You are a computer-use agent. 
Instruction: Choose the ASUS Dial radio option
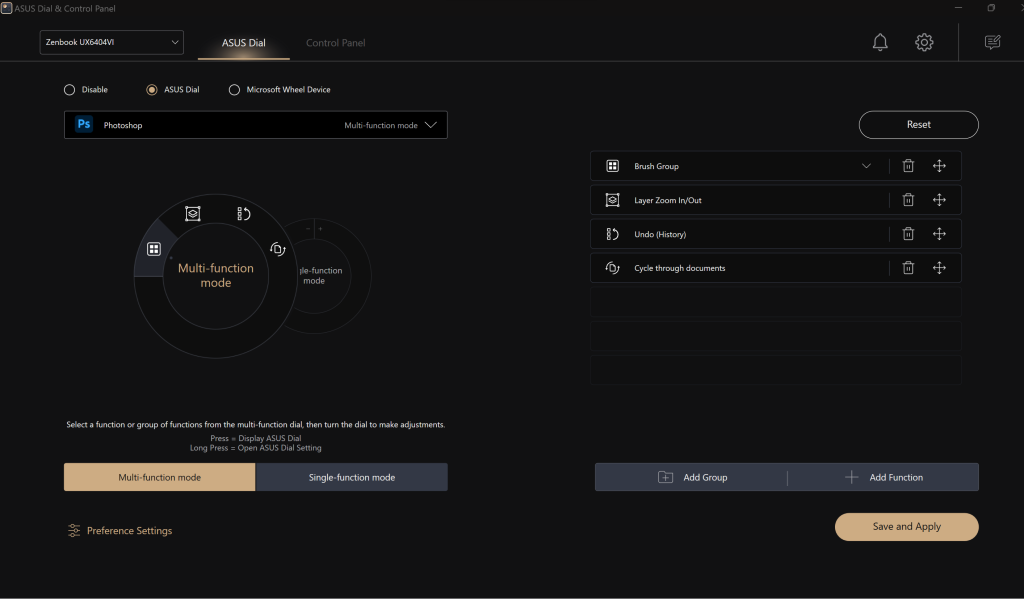coord(152,90)
